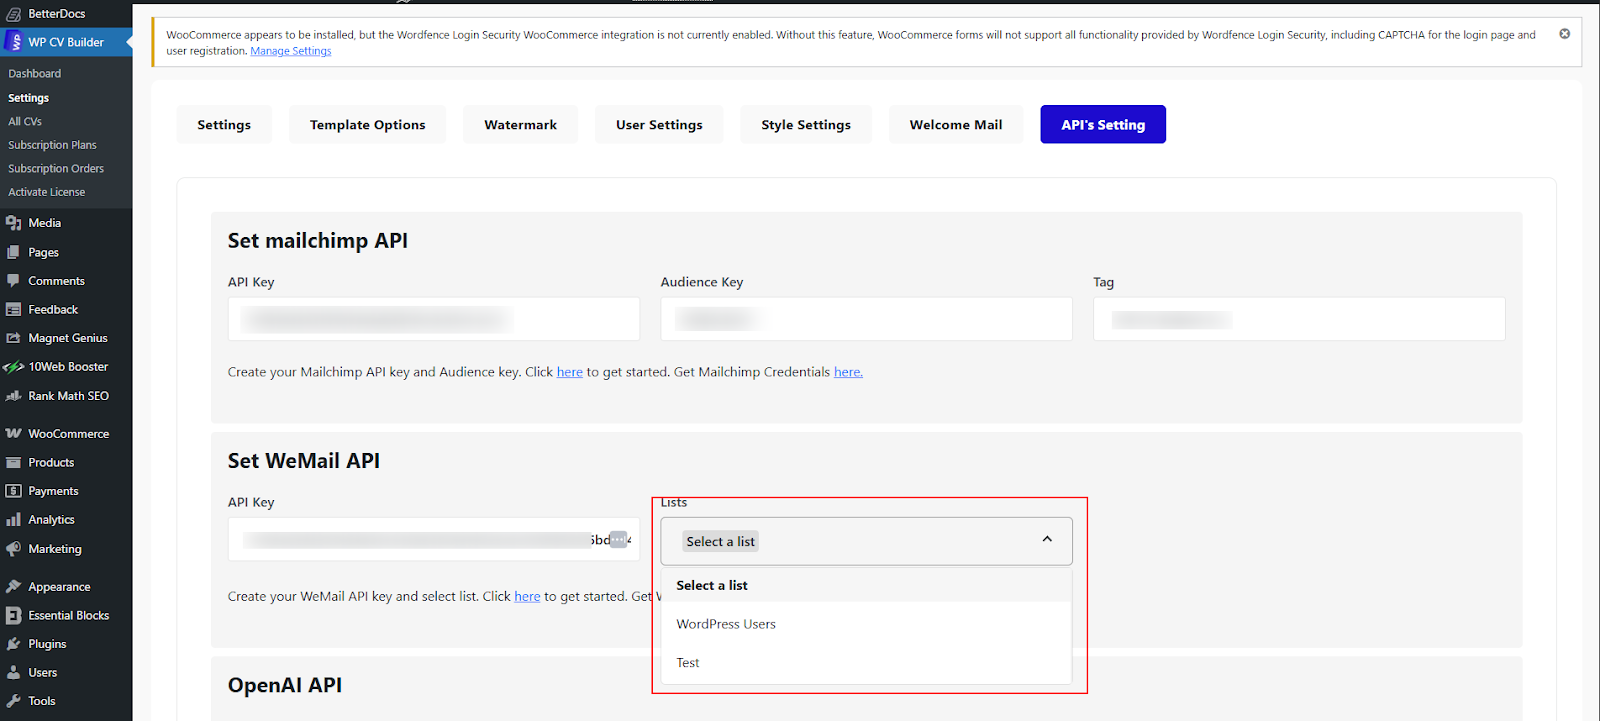1600x721 pixels.
Task: Click the Media sidebar icon
Action: click(x=14, y=223)
